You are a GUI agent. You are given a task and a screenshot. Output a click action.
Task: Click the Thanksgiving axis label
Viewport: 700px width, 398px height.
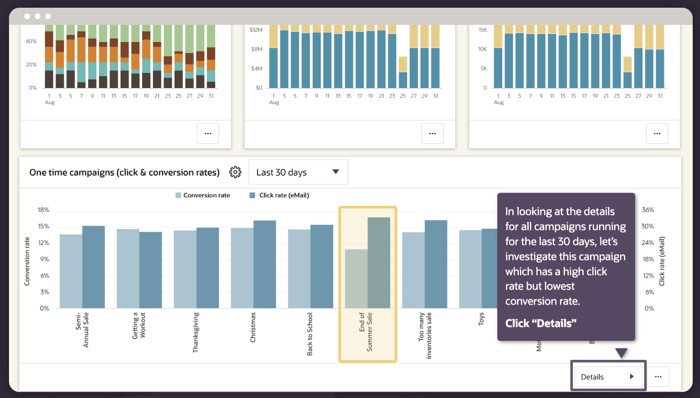click(196, 332)
